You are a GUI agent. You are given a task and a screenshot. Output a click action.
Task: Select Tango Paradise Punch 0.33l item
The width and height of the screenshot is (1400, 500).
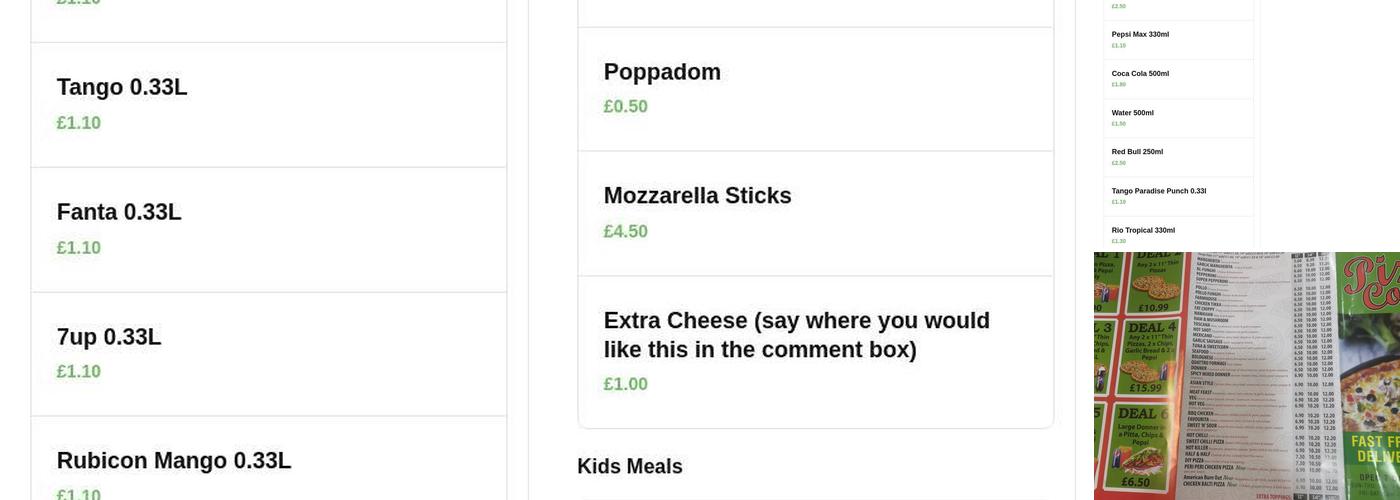(1178, 195)
